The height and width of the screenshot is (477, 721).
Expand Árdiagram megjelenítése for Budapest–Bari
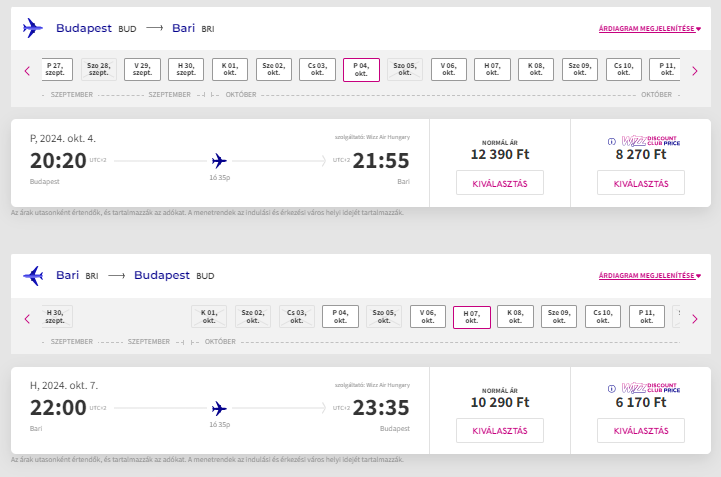click(x=649, y=30)
